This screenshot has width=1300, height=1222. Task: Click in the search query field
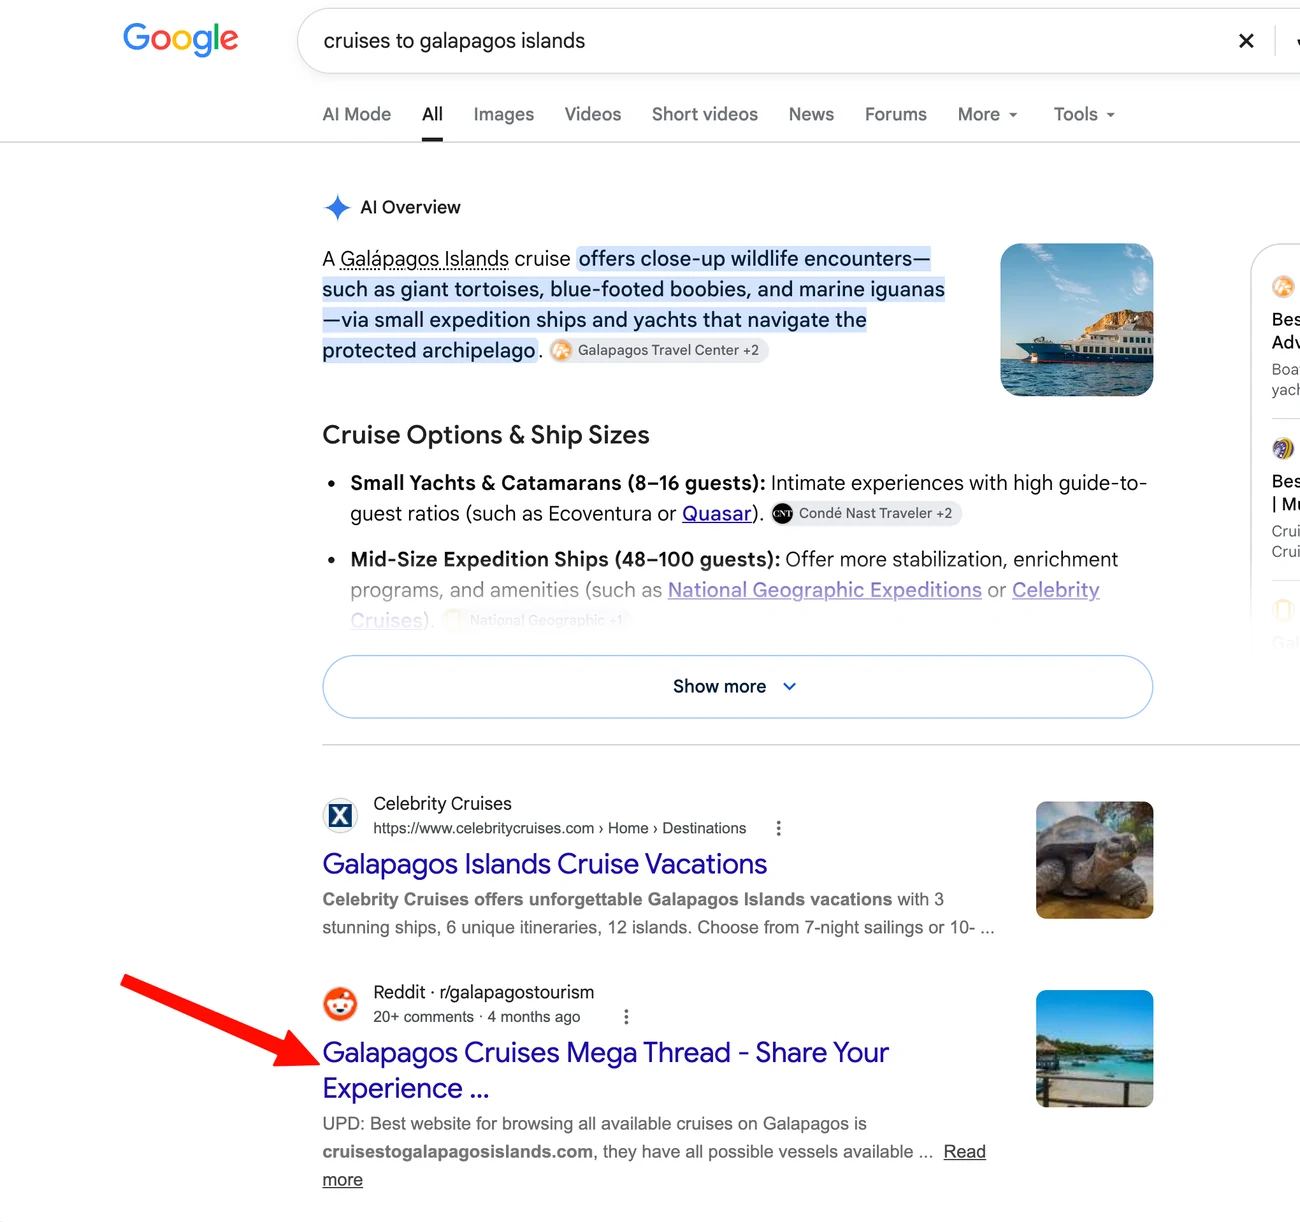click(760, 41)
